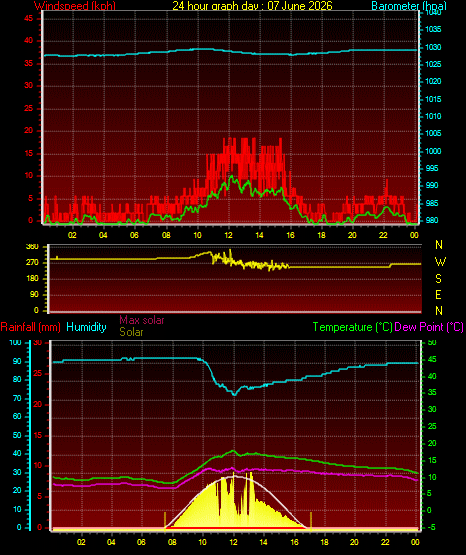The image size is (466, 555).
Task: Click the sunset marker line near 17:00
Action: pyautogui.click(x=311, y=521)
